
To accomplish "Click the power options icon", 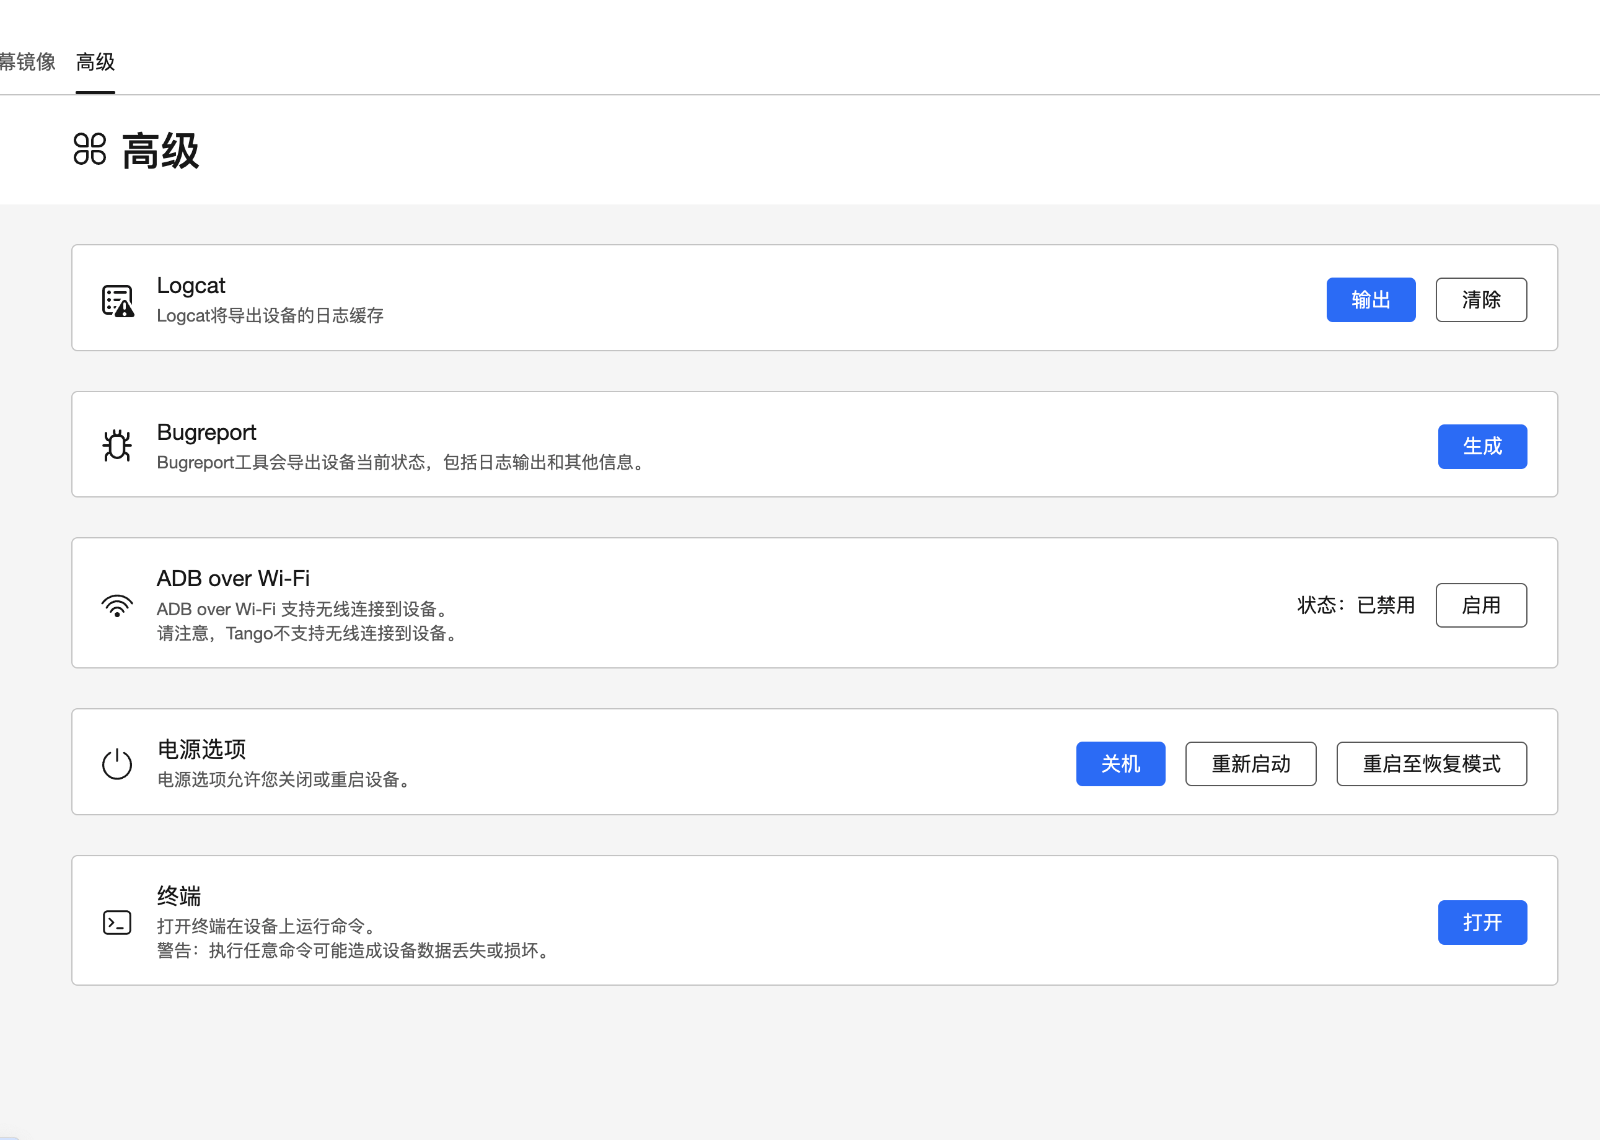I will pos(117,764).
